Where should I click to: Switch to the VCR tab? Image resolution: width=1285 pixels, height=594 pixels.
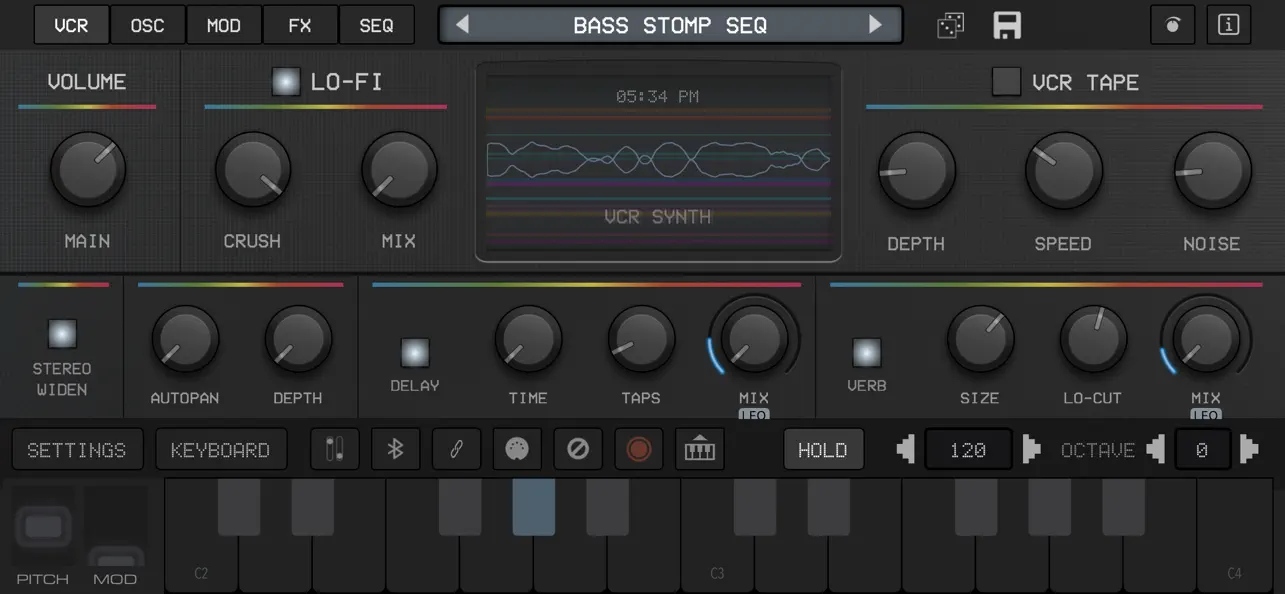pos(71,25)
